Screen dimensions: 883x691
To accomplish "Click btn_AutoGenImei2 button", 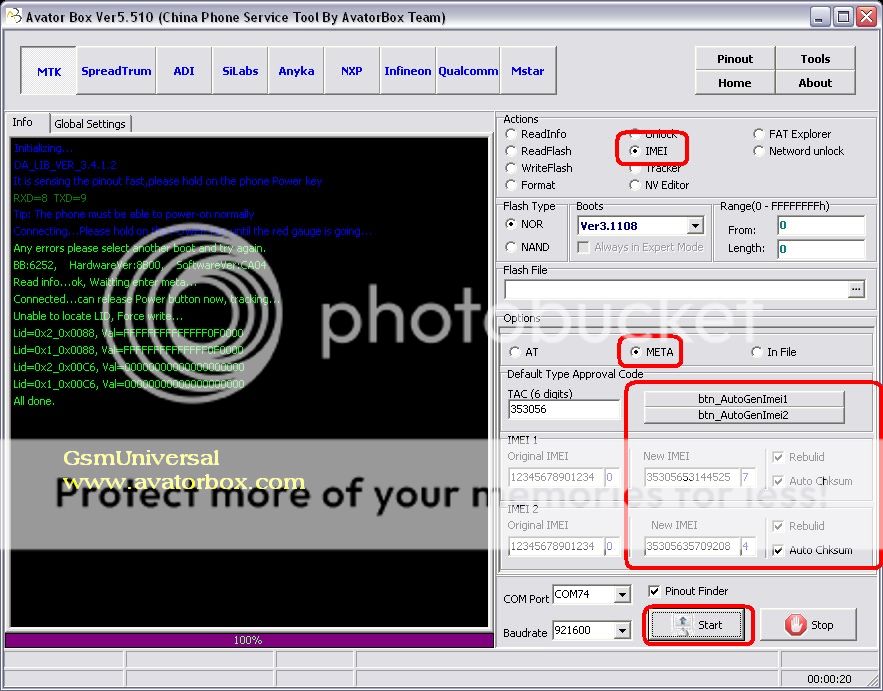I will (x=743, y=415).
